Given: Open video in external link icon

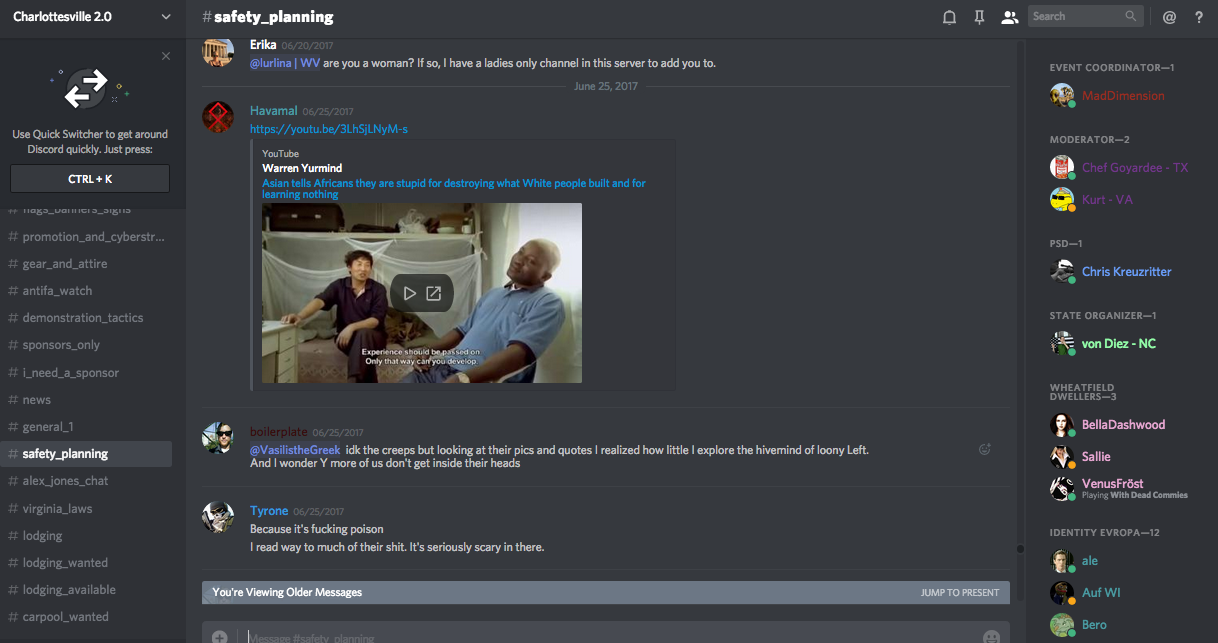Looking at the screenshot, I should click(x=434, y=293).
